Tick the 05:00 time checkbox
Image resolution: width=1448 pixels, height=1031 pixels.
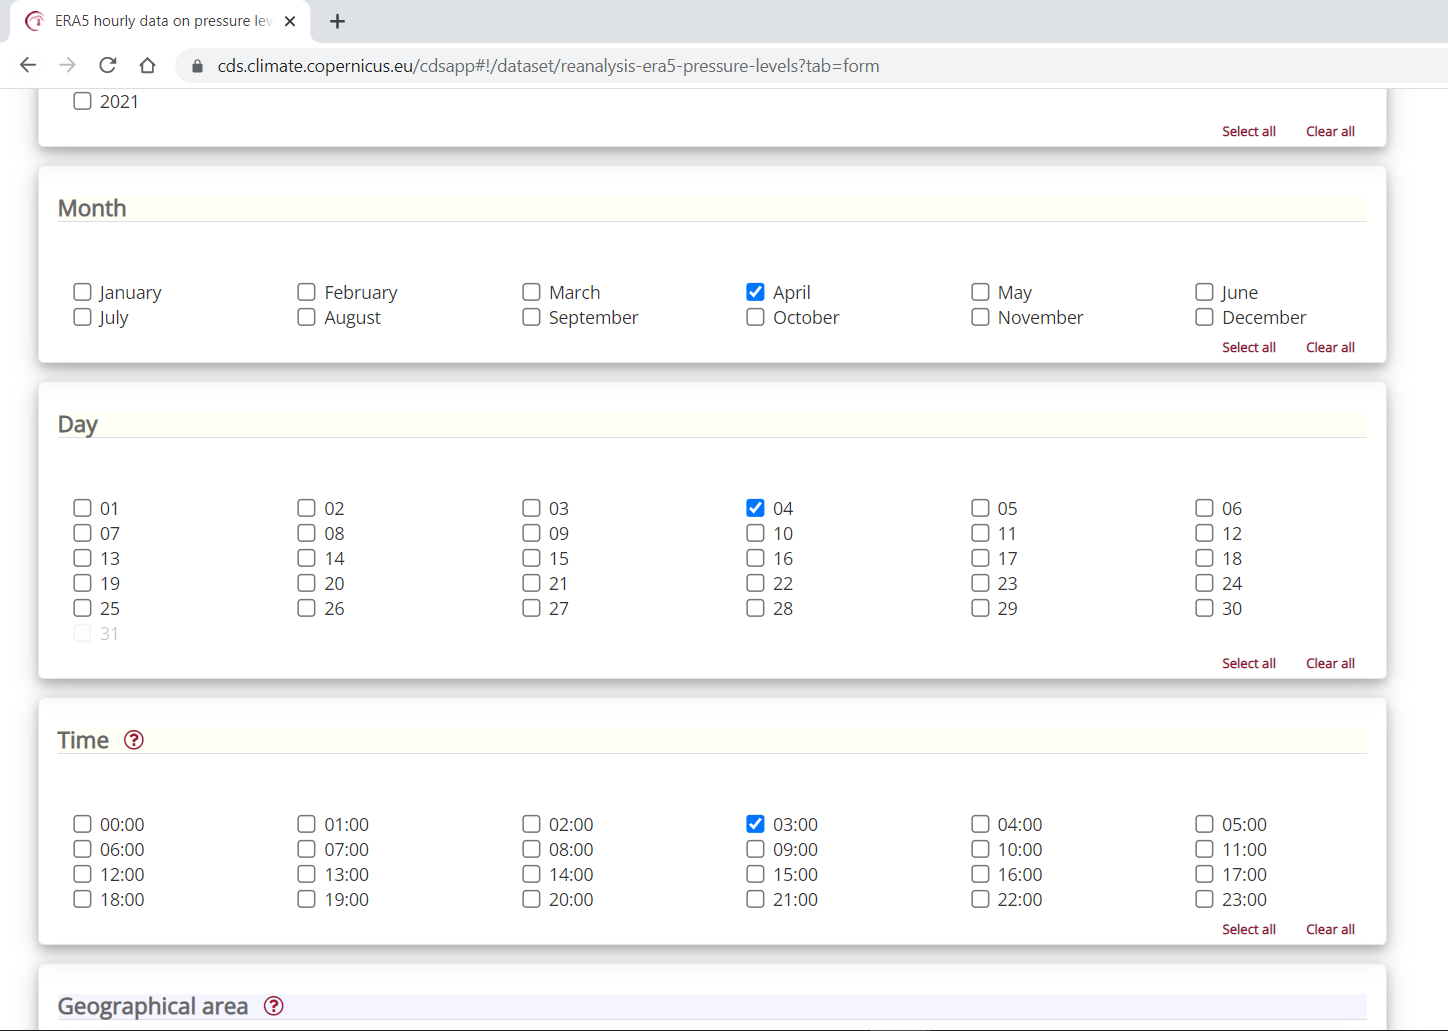tap(1204, 824)
